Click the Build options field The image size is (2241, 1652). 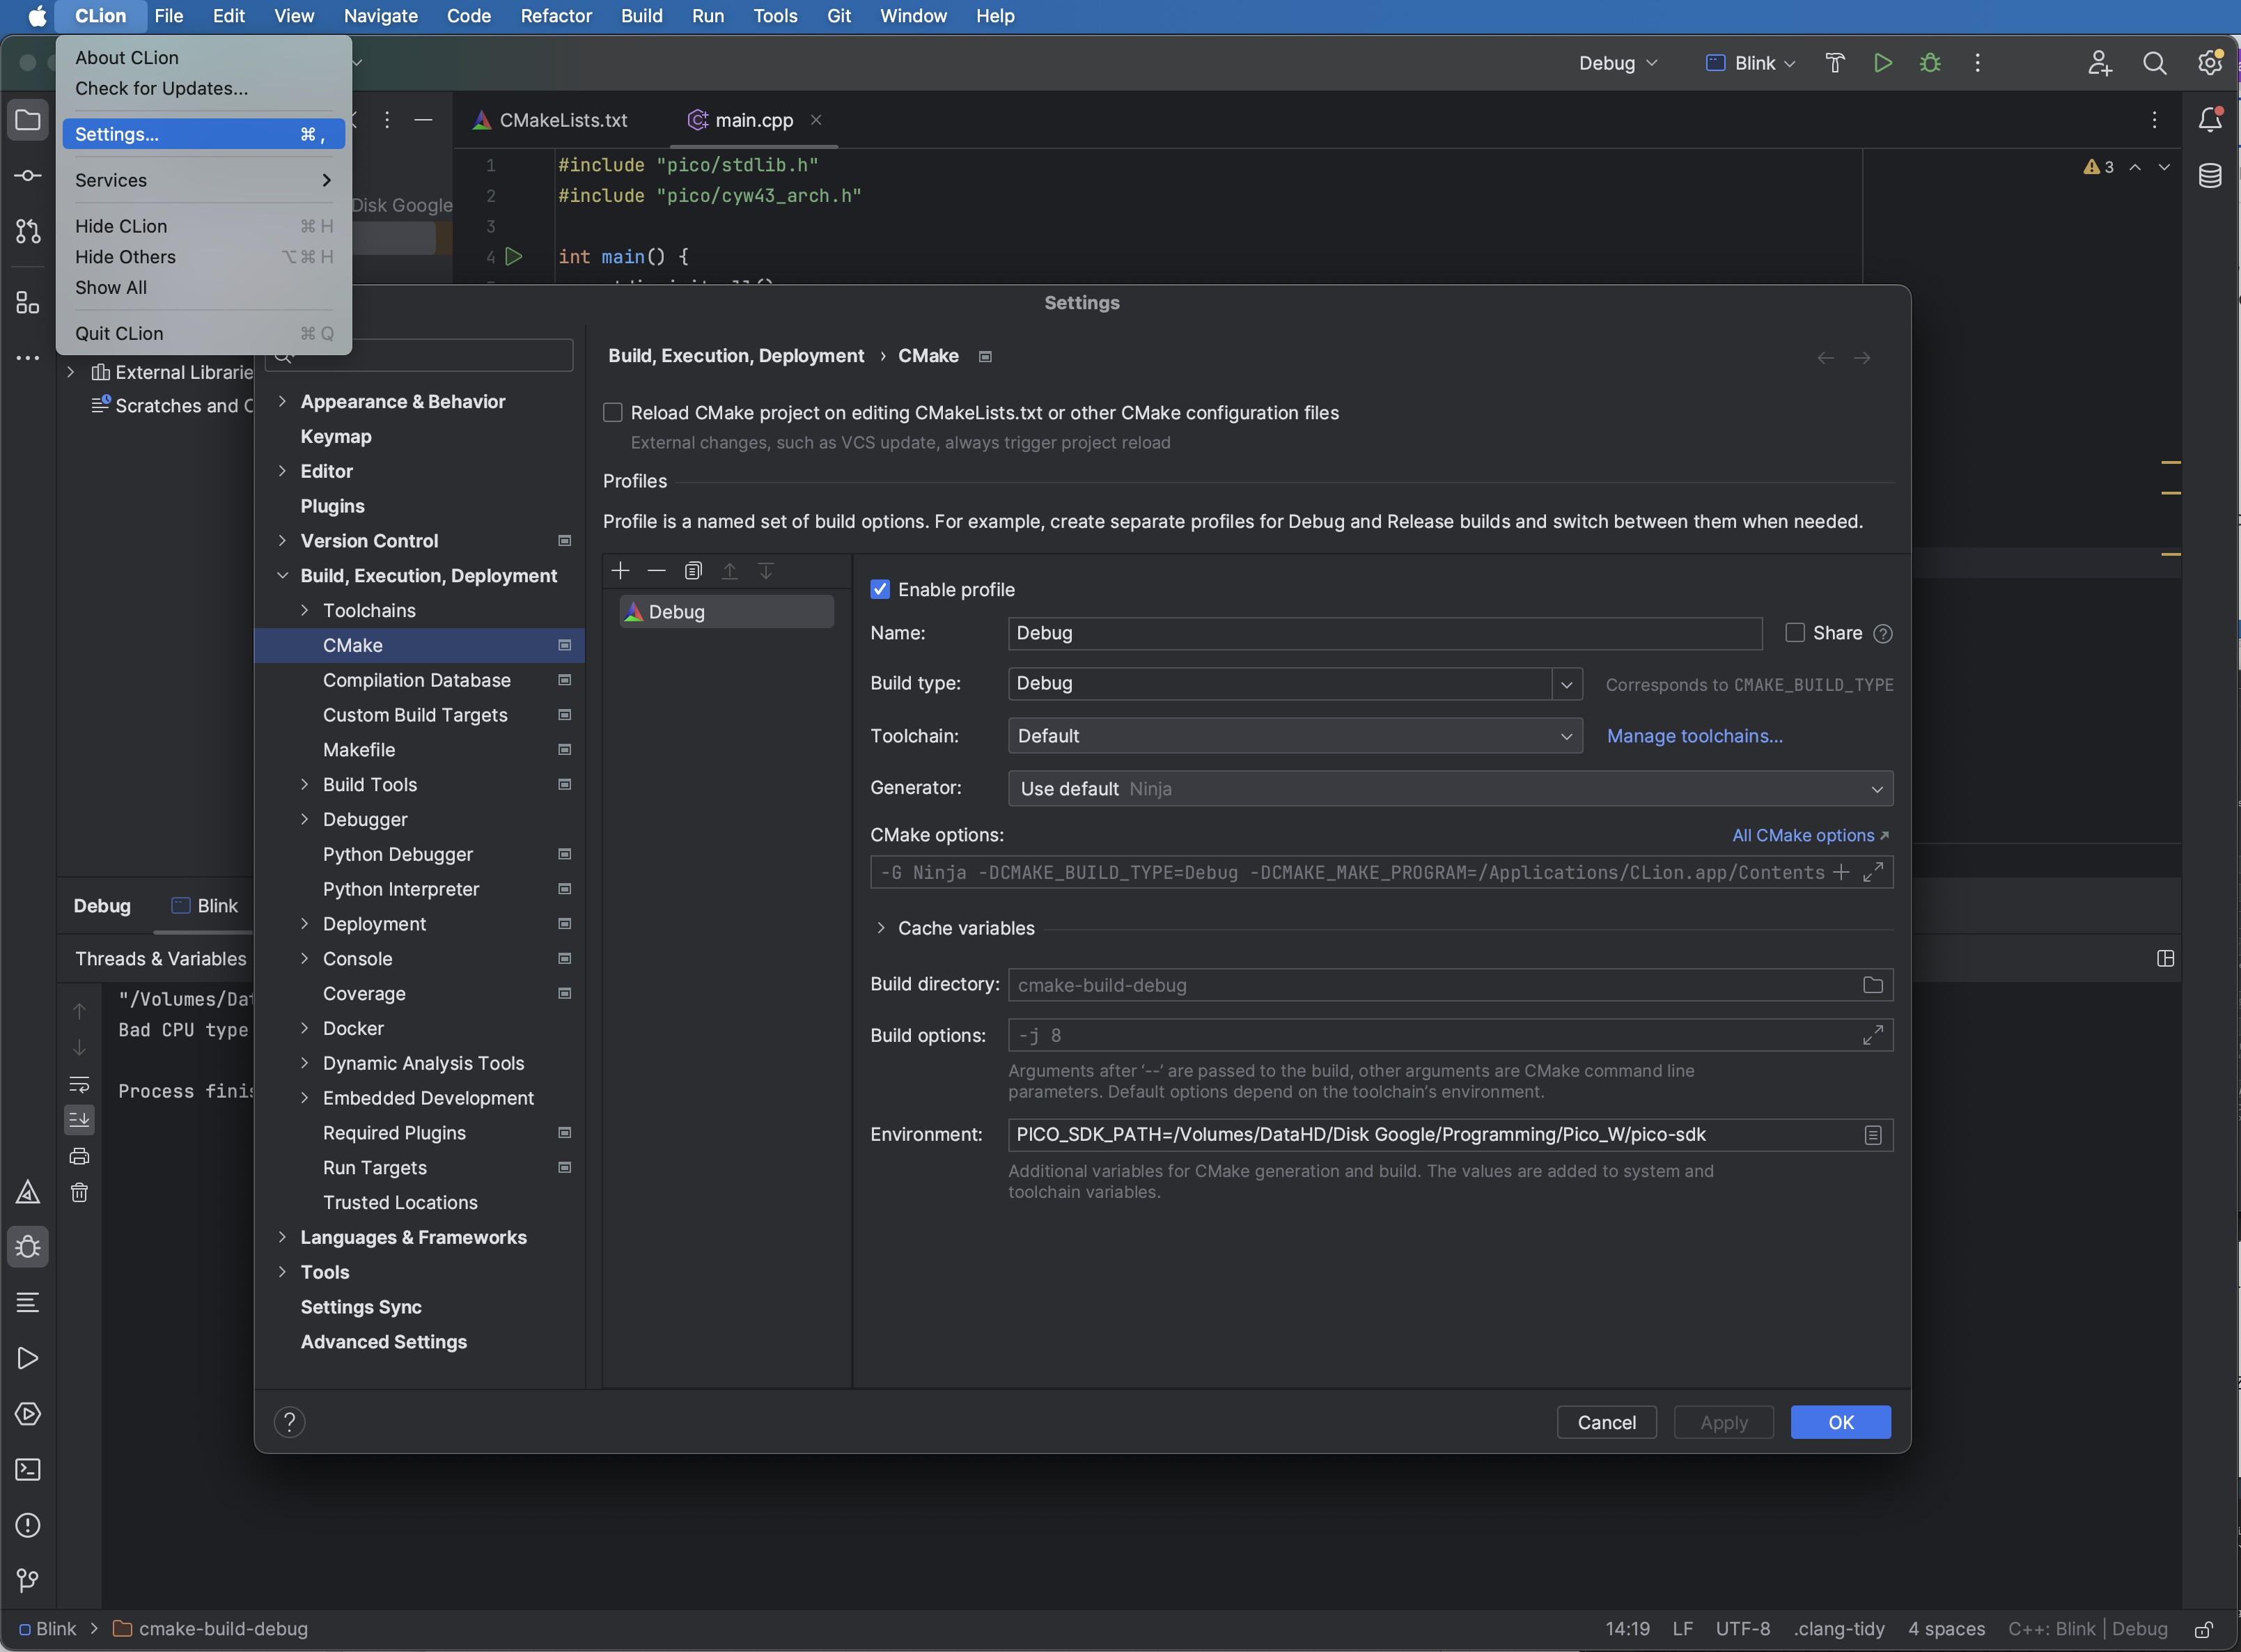pyautogui.click(x=1450, y=1035)
